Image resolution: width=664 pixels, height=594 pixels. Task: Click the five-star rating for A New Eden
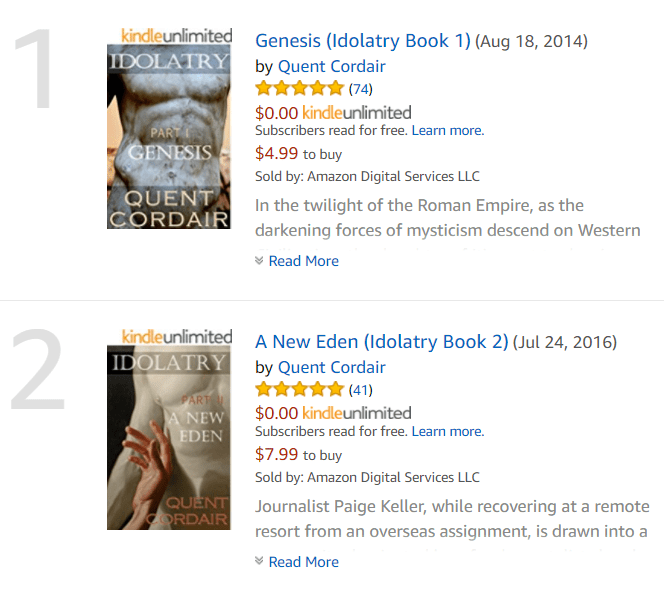point(299,389)
